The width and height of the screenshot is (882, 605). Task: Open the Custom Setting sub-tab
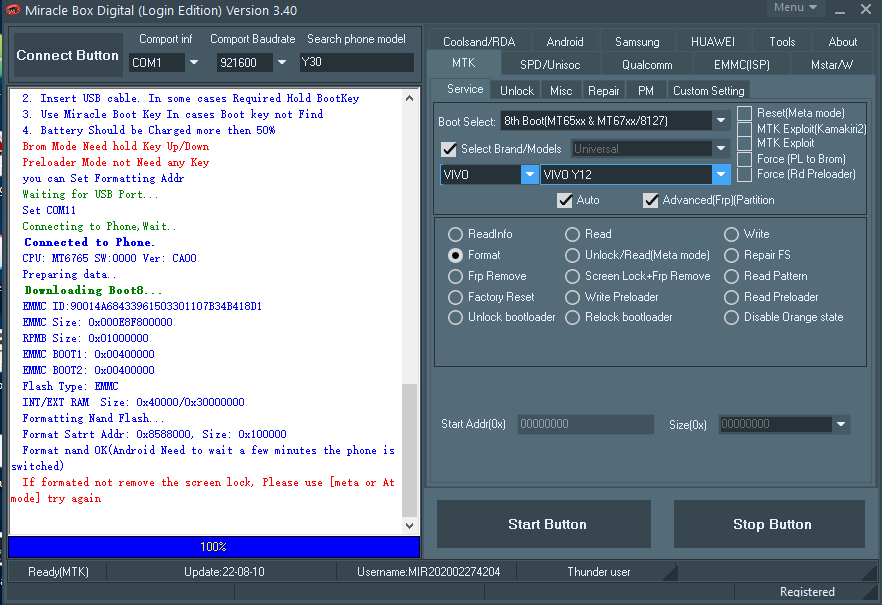pyautogui.click(x=708, y=91)
